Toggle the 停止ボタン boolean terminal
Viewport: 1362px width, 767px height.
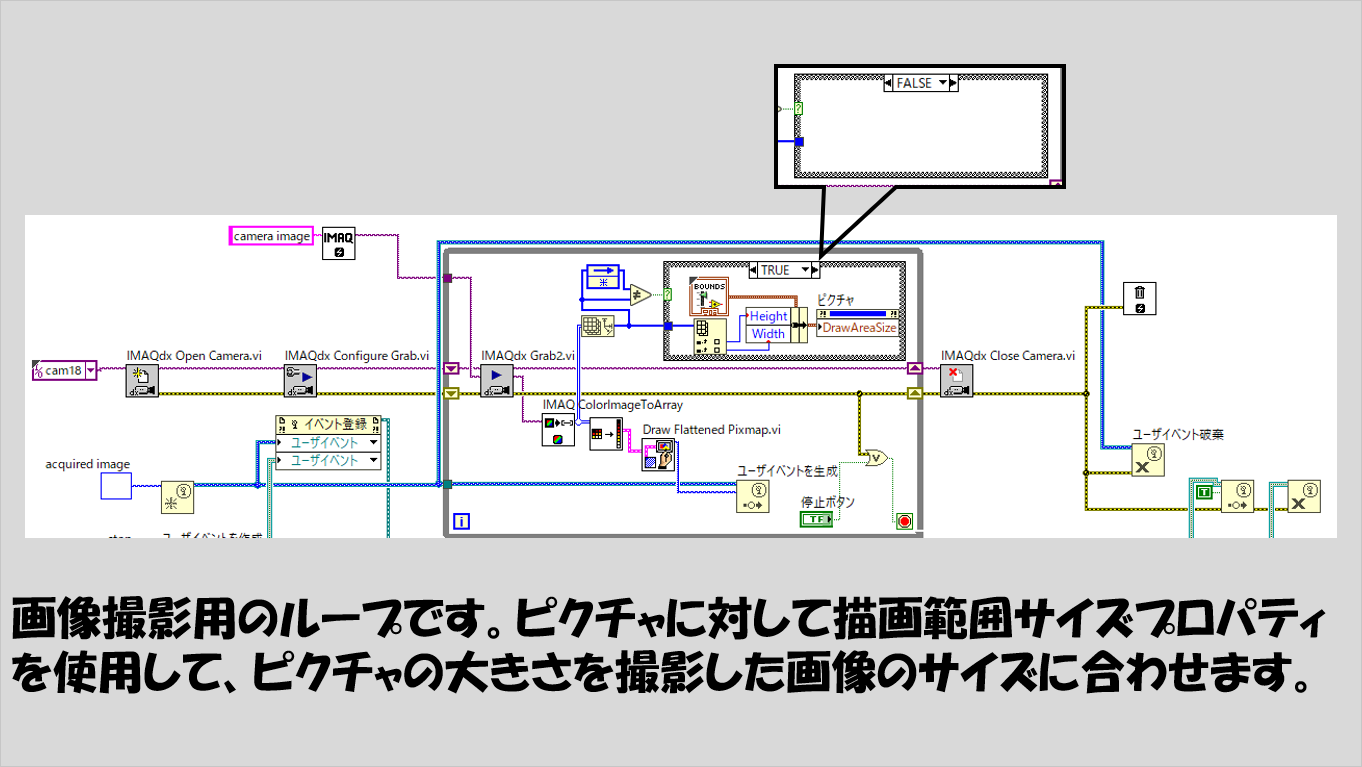816,519
